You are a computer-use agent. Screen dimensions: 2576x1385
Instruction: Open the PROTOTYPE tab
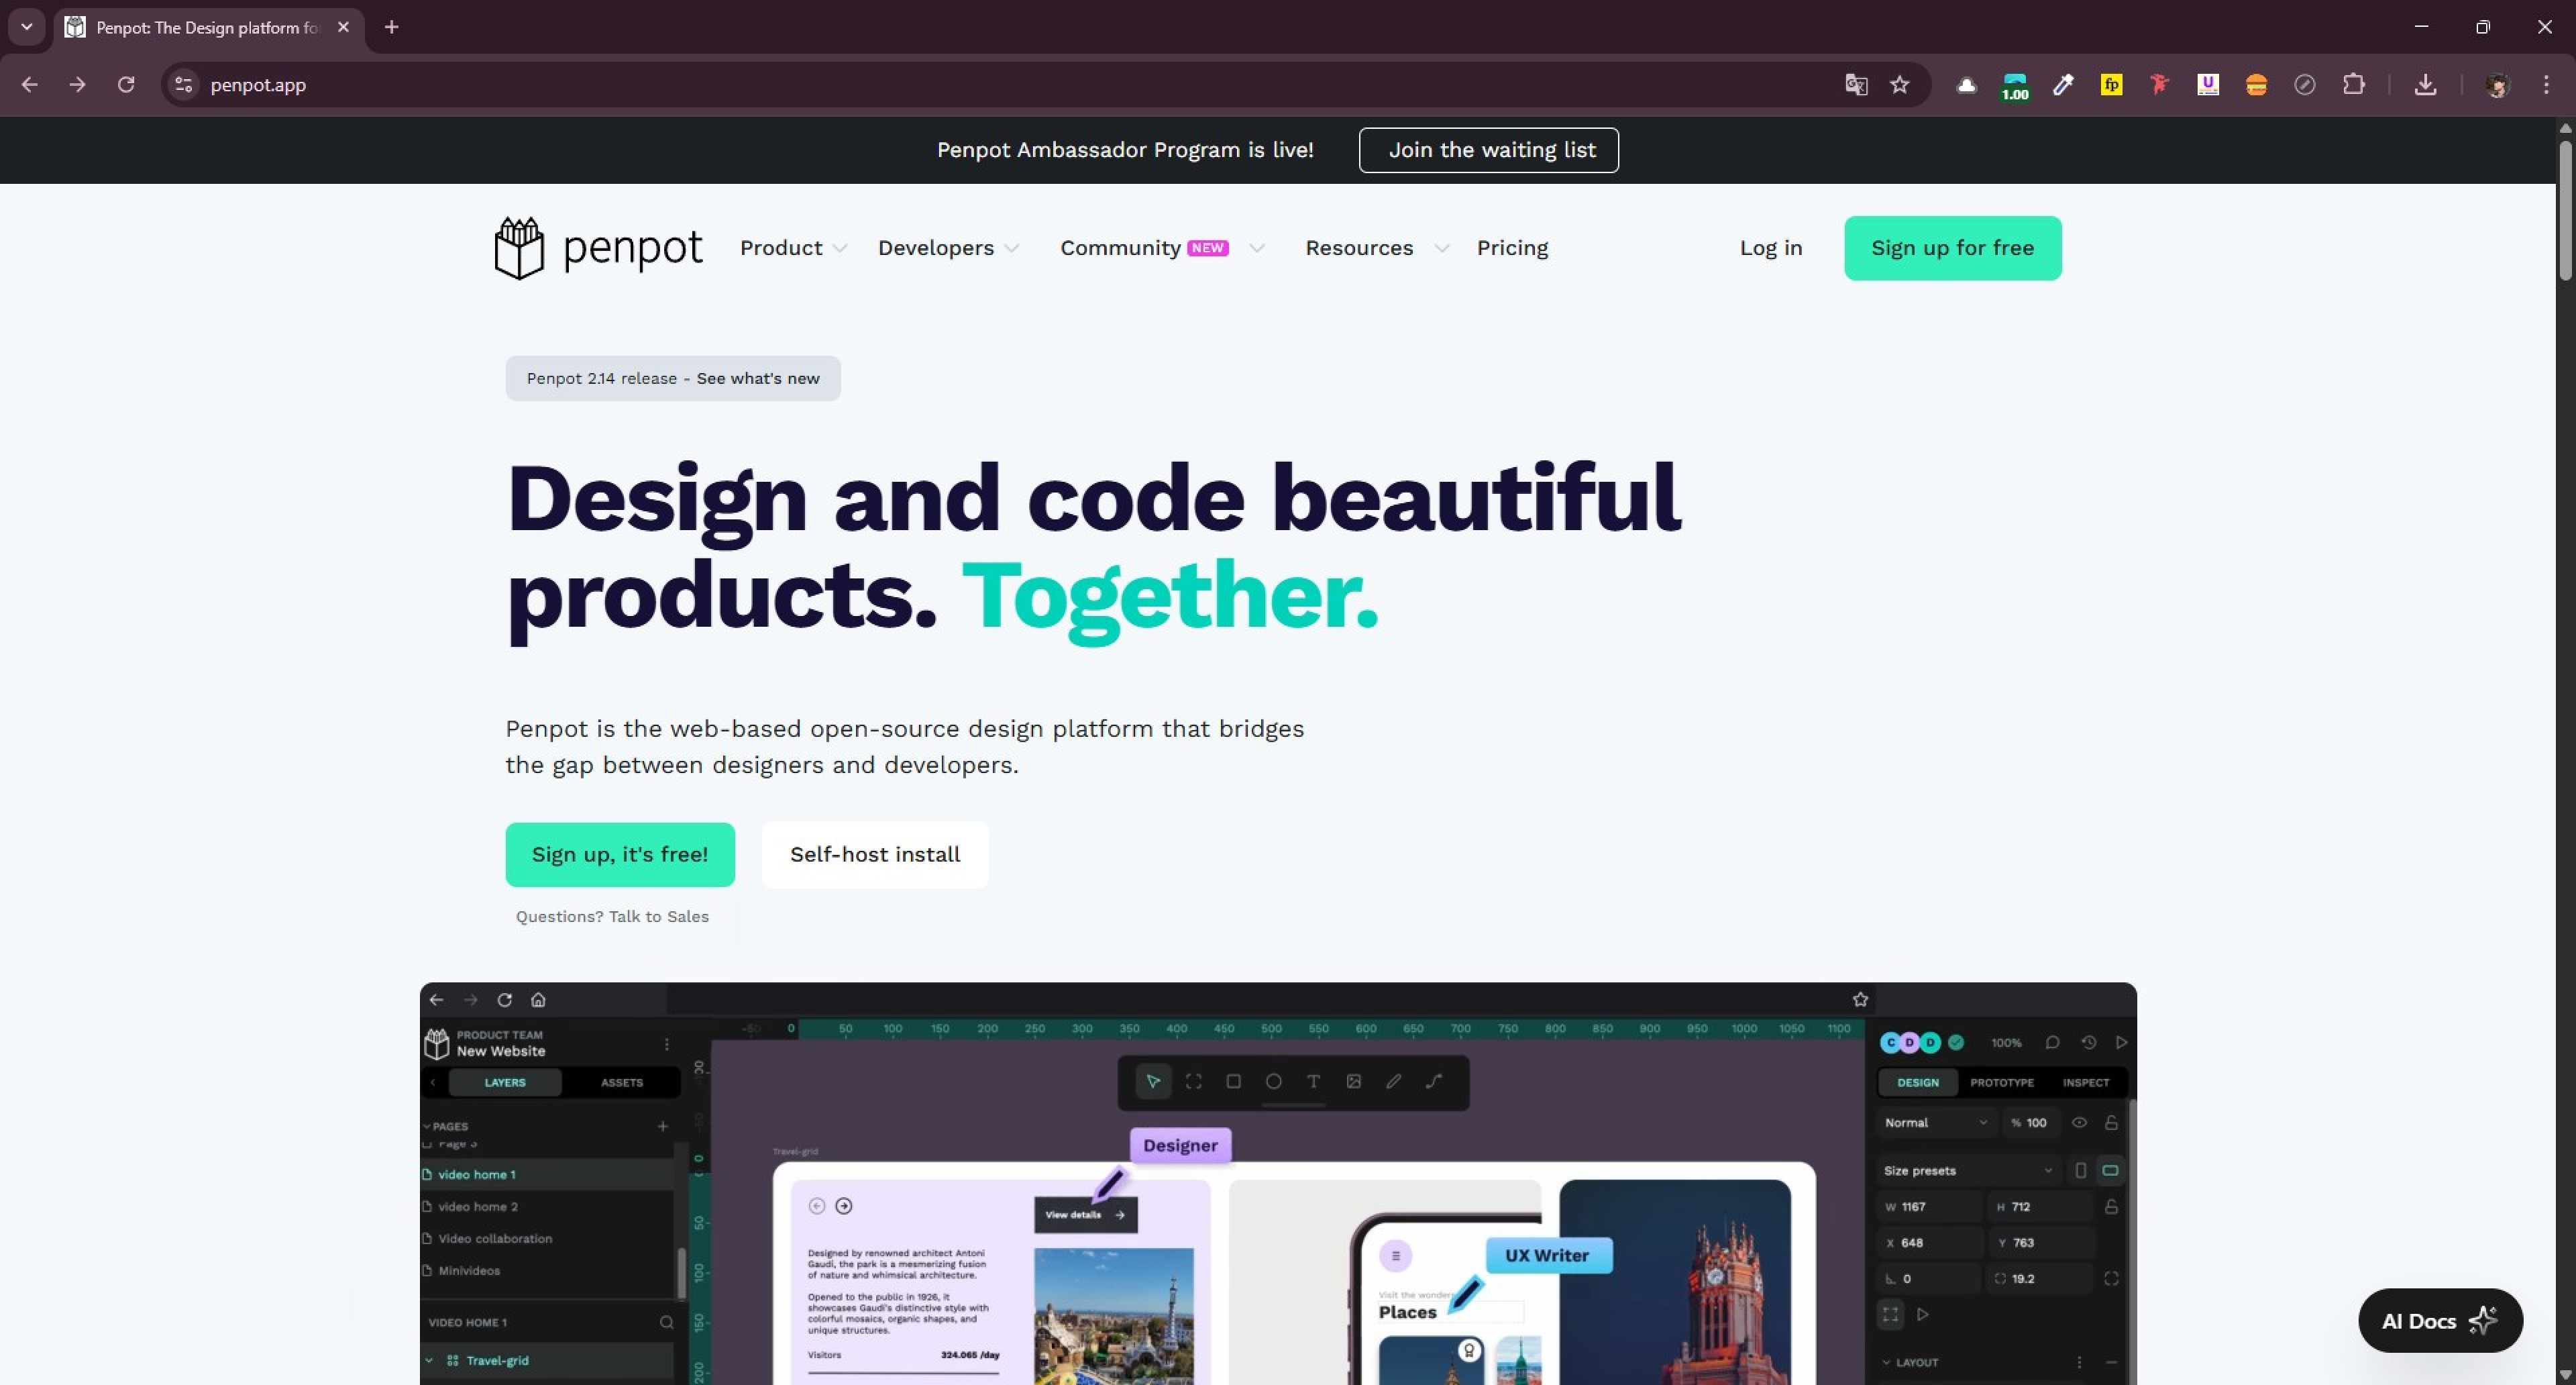click(2002, 1082)
